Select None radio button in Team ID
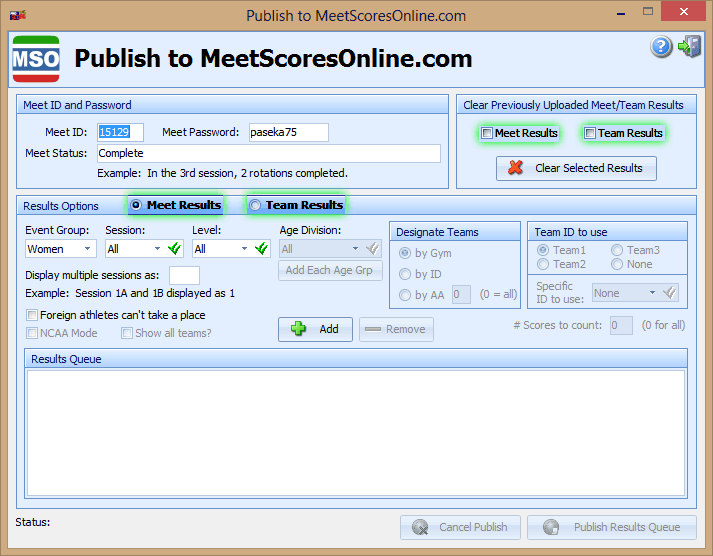Image resolution: width=713 pixels, height=556 pixels. click(617, 264)
